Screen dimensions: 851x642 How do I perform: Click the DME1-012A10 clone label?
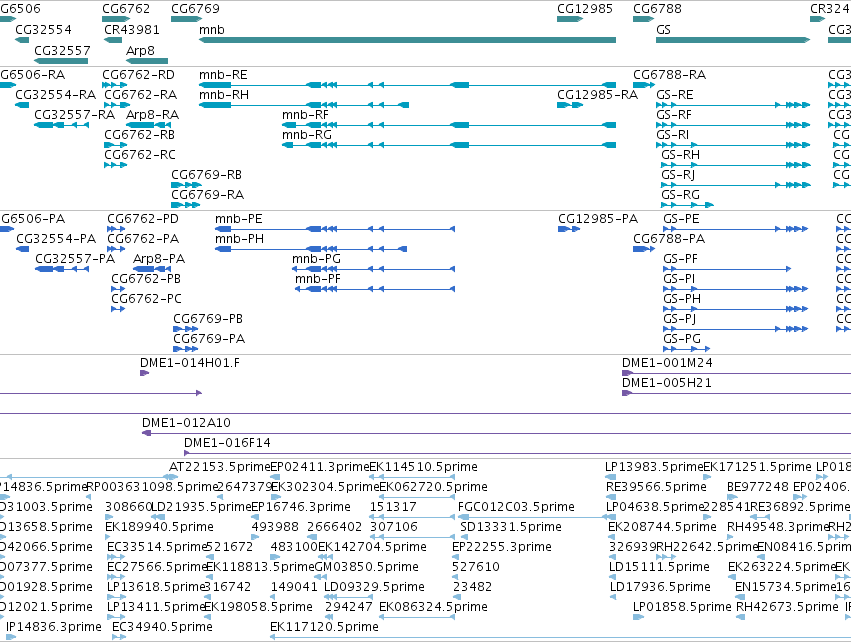186,423
